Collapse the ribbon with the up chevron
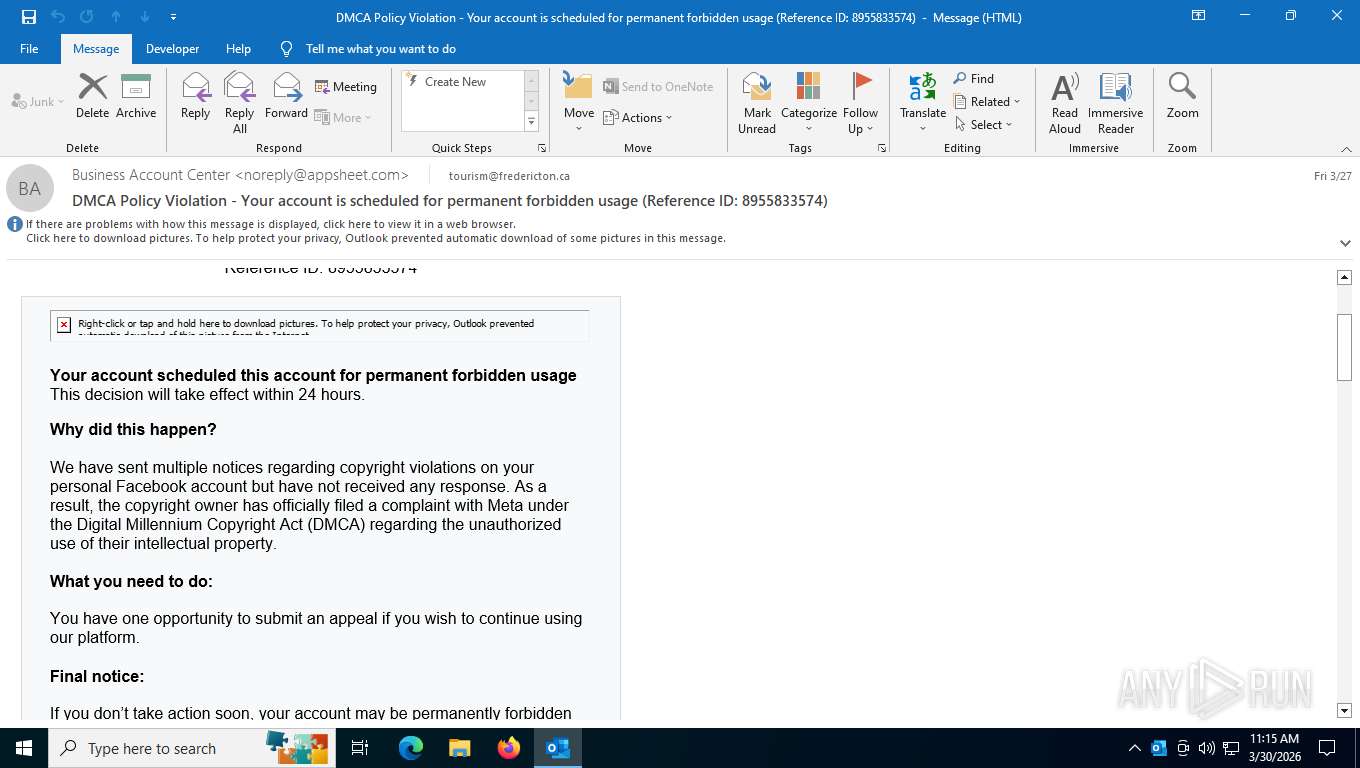This screenshot has width=1360, height=768. tap(1346, 149)
